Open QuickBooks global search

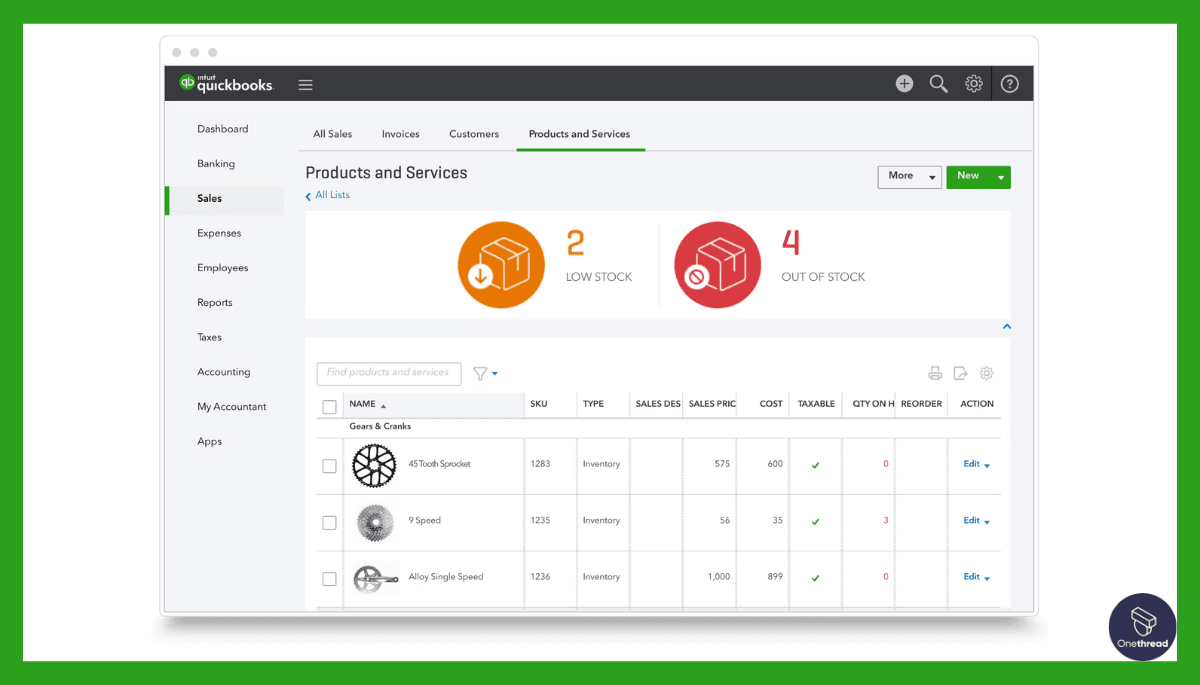939,83
